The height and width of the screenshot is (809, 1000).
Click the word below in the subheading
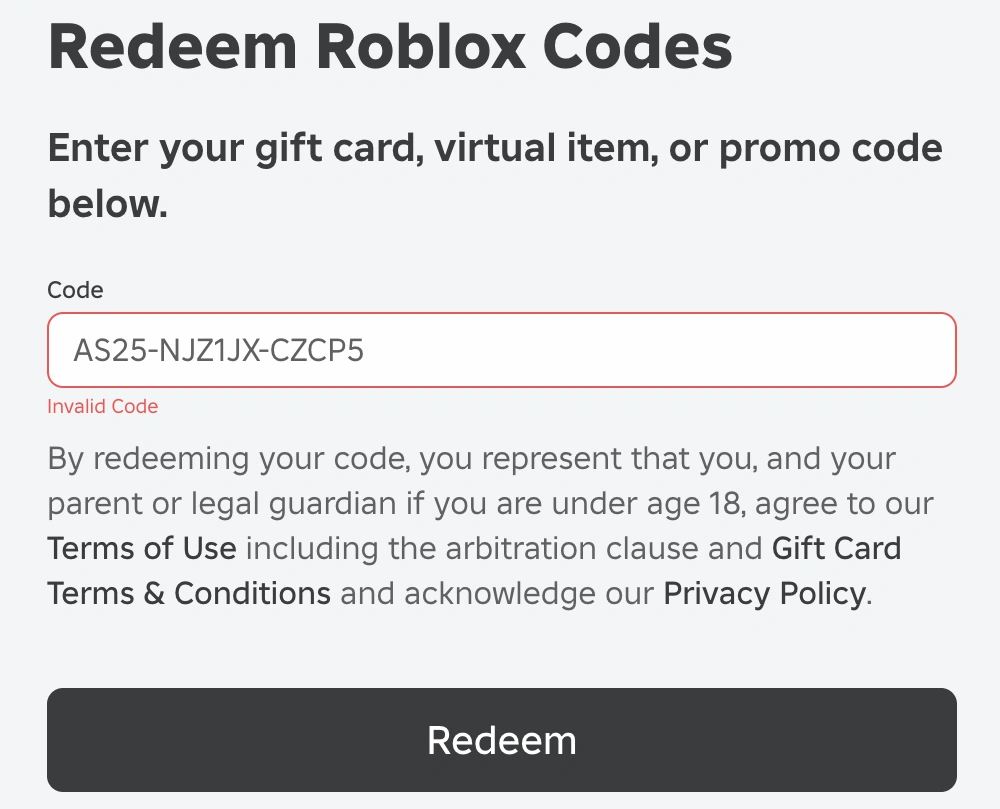coord(106,204)
